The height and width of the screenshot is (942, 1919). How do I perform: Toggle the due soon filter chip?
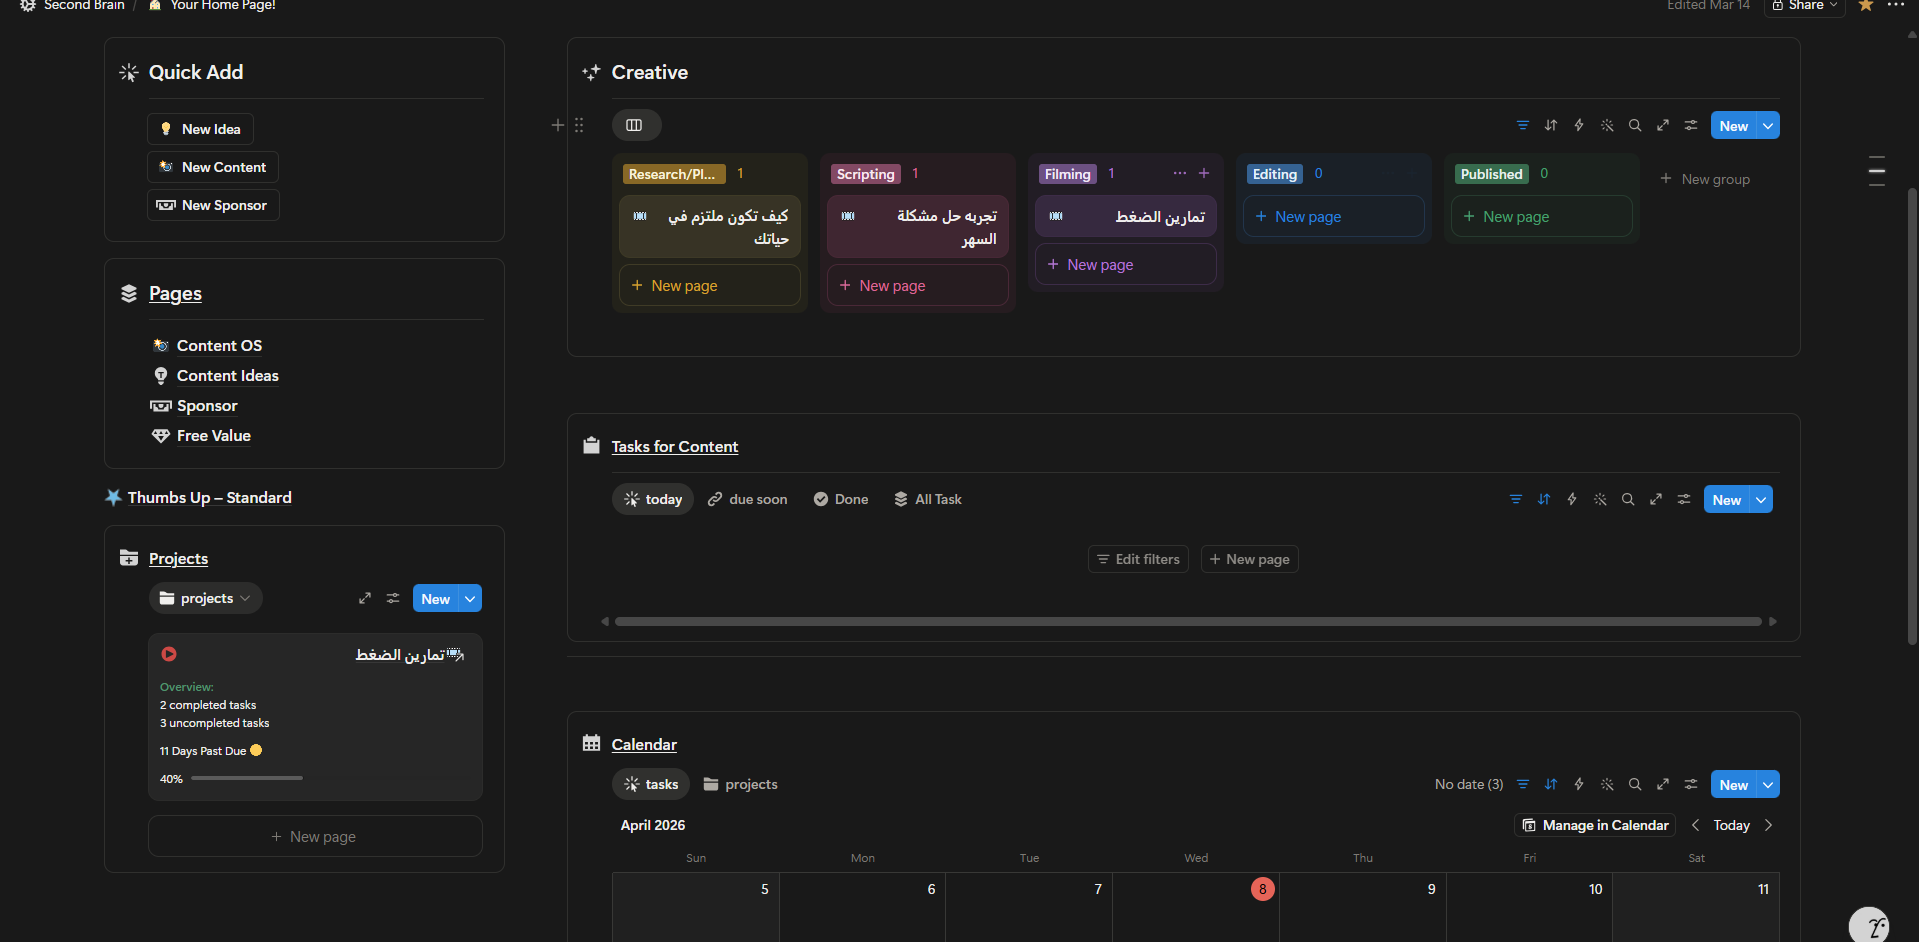point(746,499)
